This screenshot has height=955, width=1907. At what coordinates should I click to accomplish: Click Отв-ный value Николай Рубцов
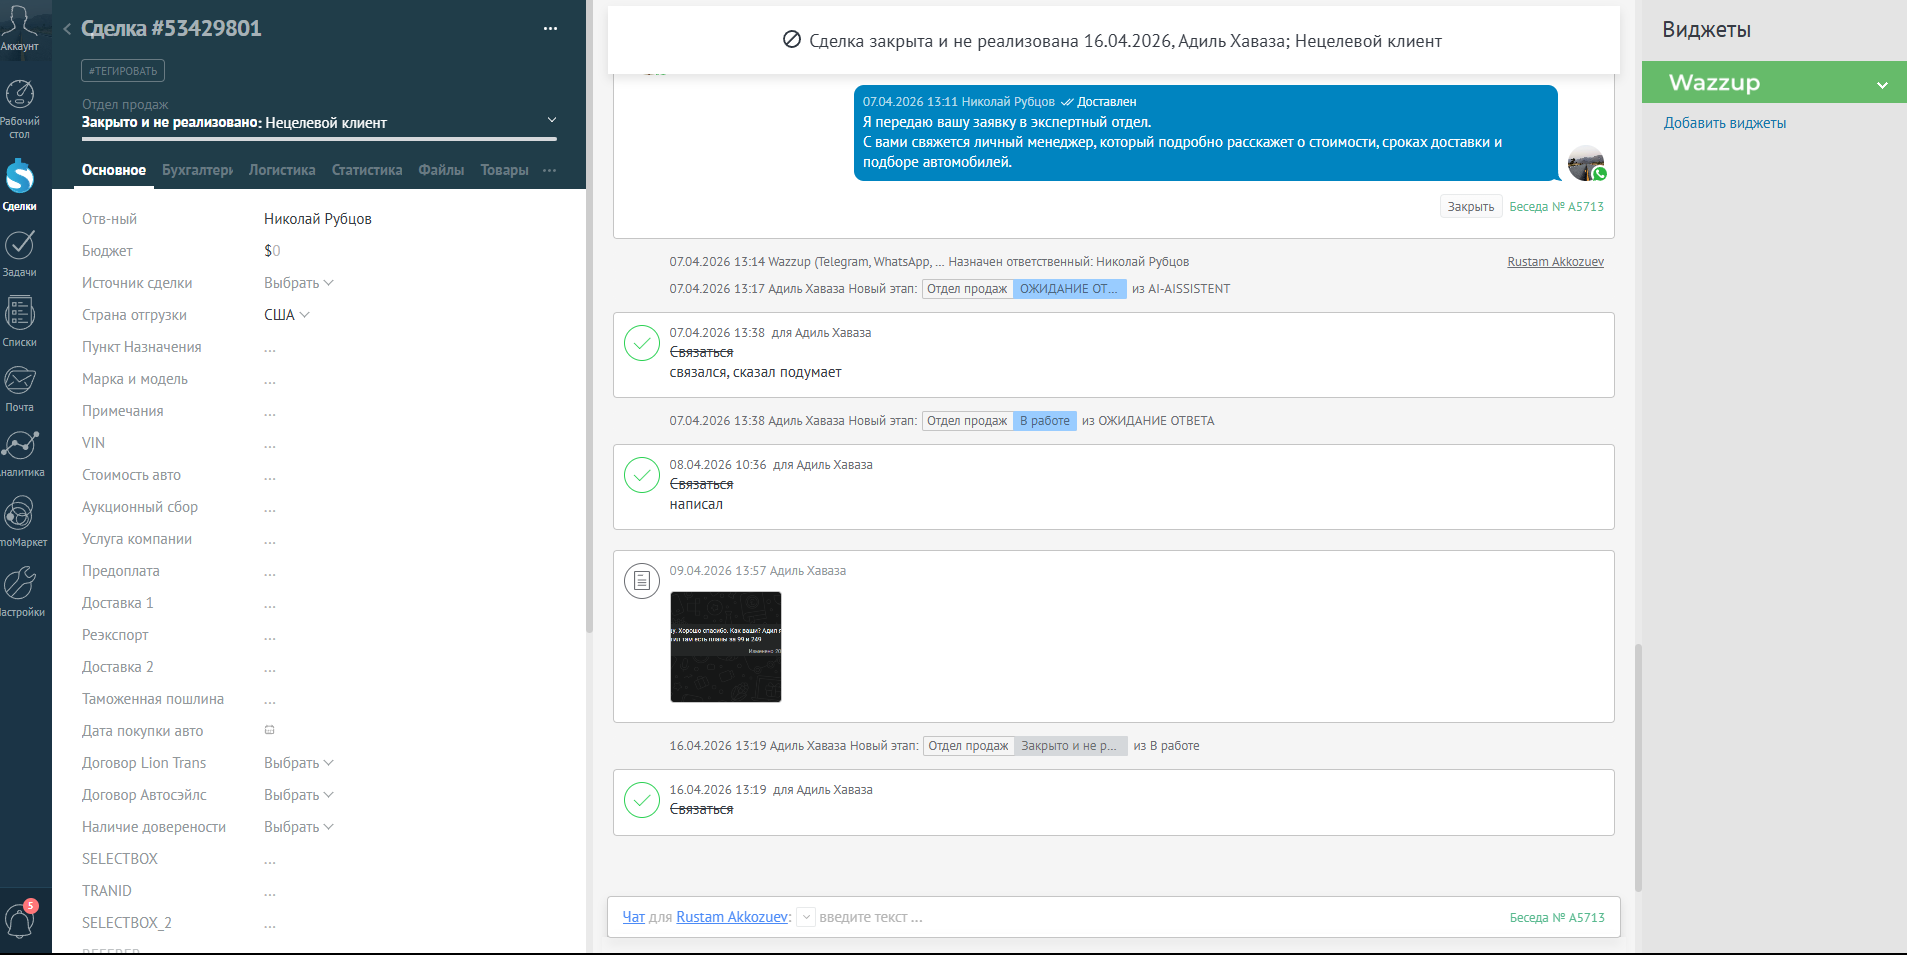pos(318,219)
